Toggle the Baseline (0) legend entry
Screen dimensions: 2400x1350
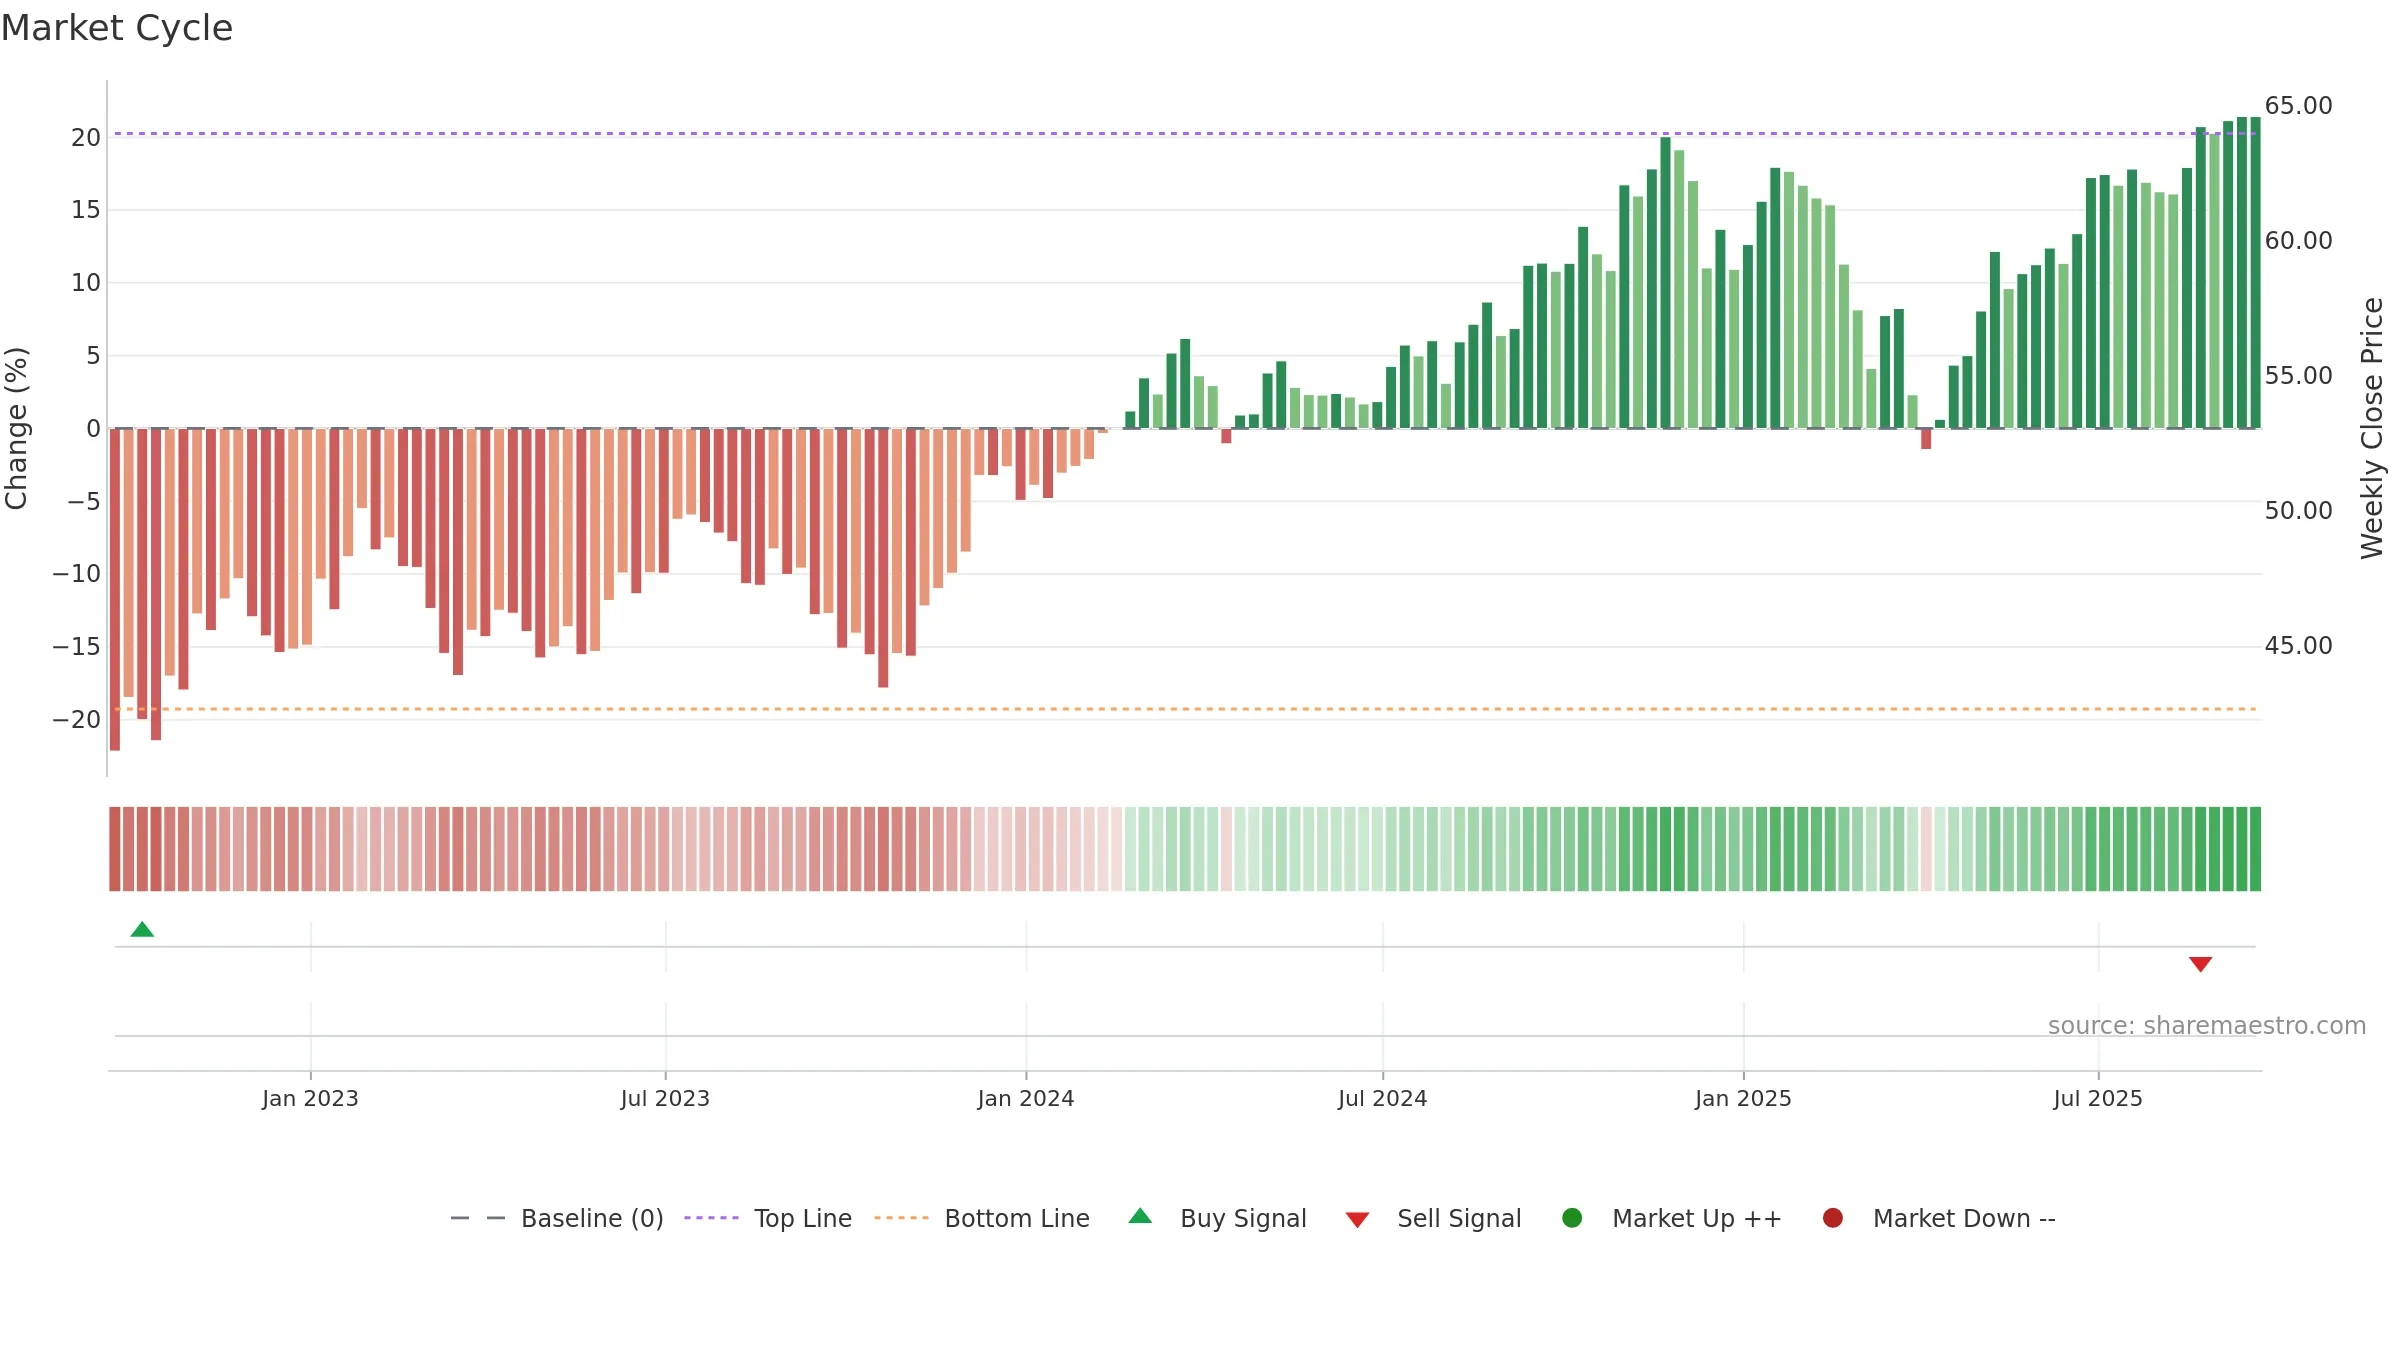pos(557,1218)
